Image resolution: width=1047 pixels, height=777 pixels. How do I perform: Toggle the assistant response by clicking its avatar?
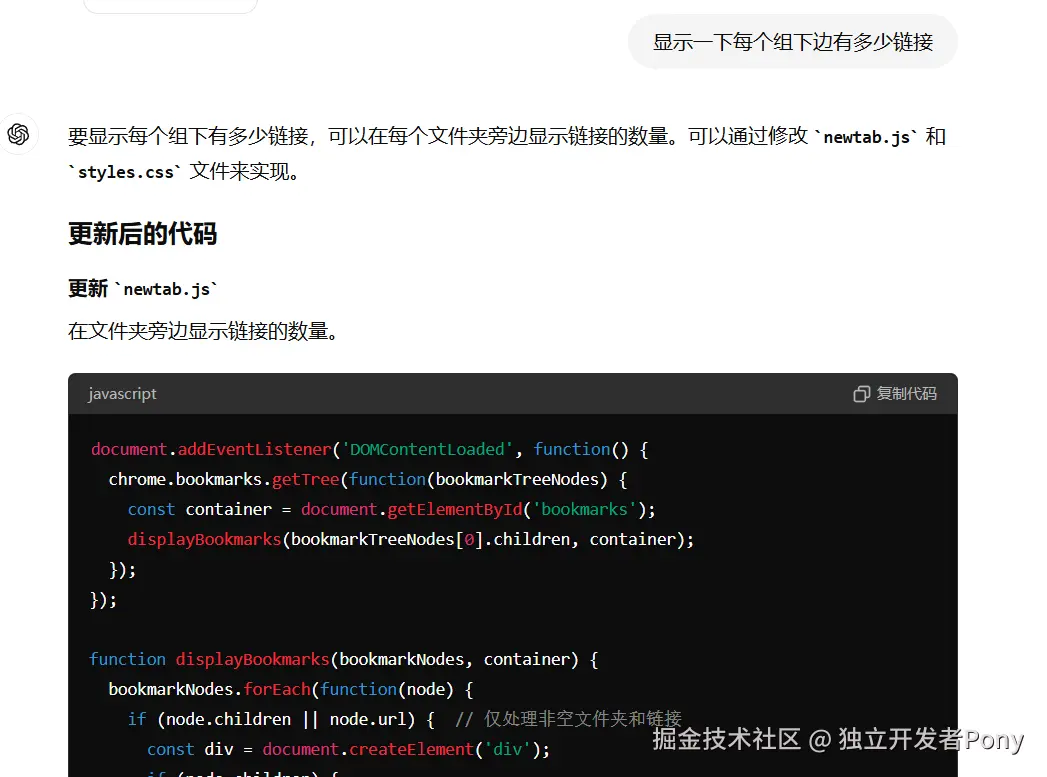coord(20,134)
